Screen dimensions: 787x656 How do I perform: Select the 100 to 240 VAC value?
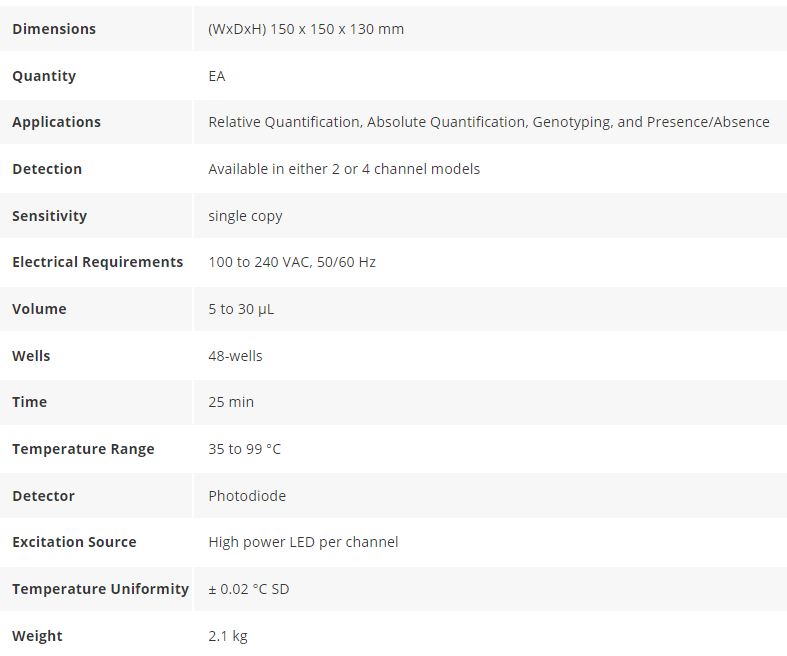[260, 262]
